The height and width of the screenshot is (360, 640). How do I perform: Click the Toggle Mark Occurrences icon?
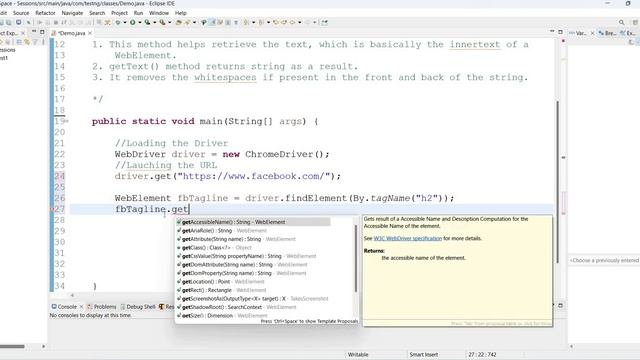[x=212, y=22]
